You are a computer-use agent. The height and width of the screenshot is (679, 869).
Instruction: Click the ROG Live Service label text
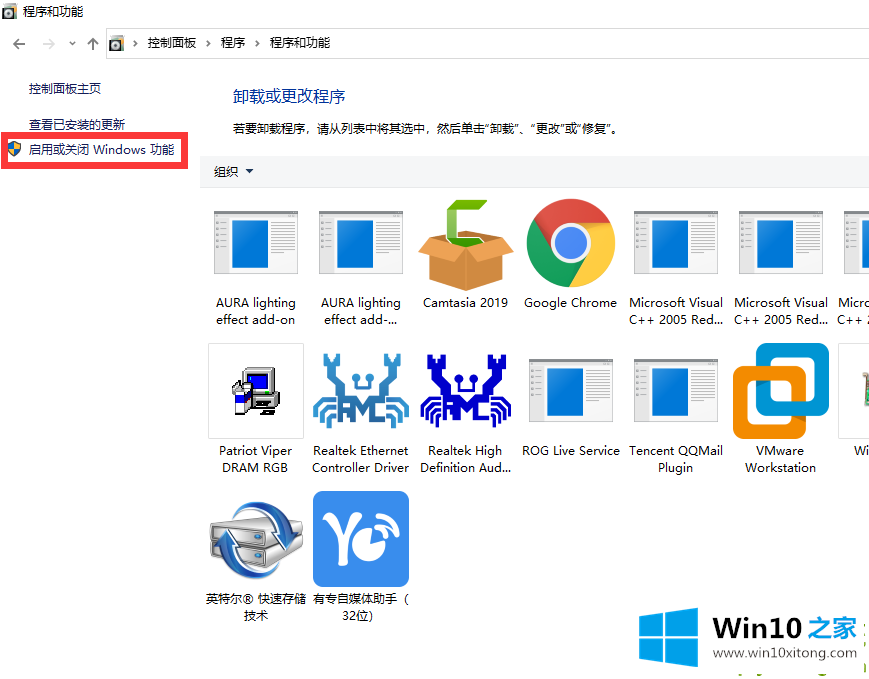pyautogui.click(x=571, y=451)
